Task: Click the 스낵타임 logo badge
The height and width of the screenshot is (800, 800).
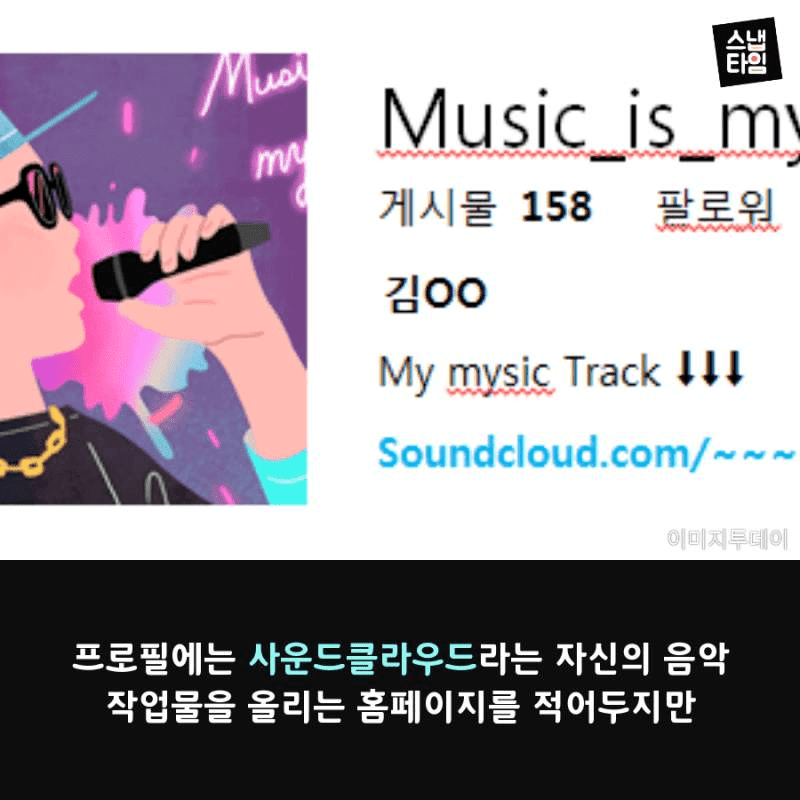Action: (x=747, y=52)
